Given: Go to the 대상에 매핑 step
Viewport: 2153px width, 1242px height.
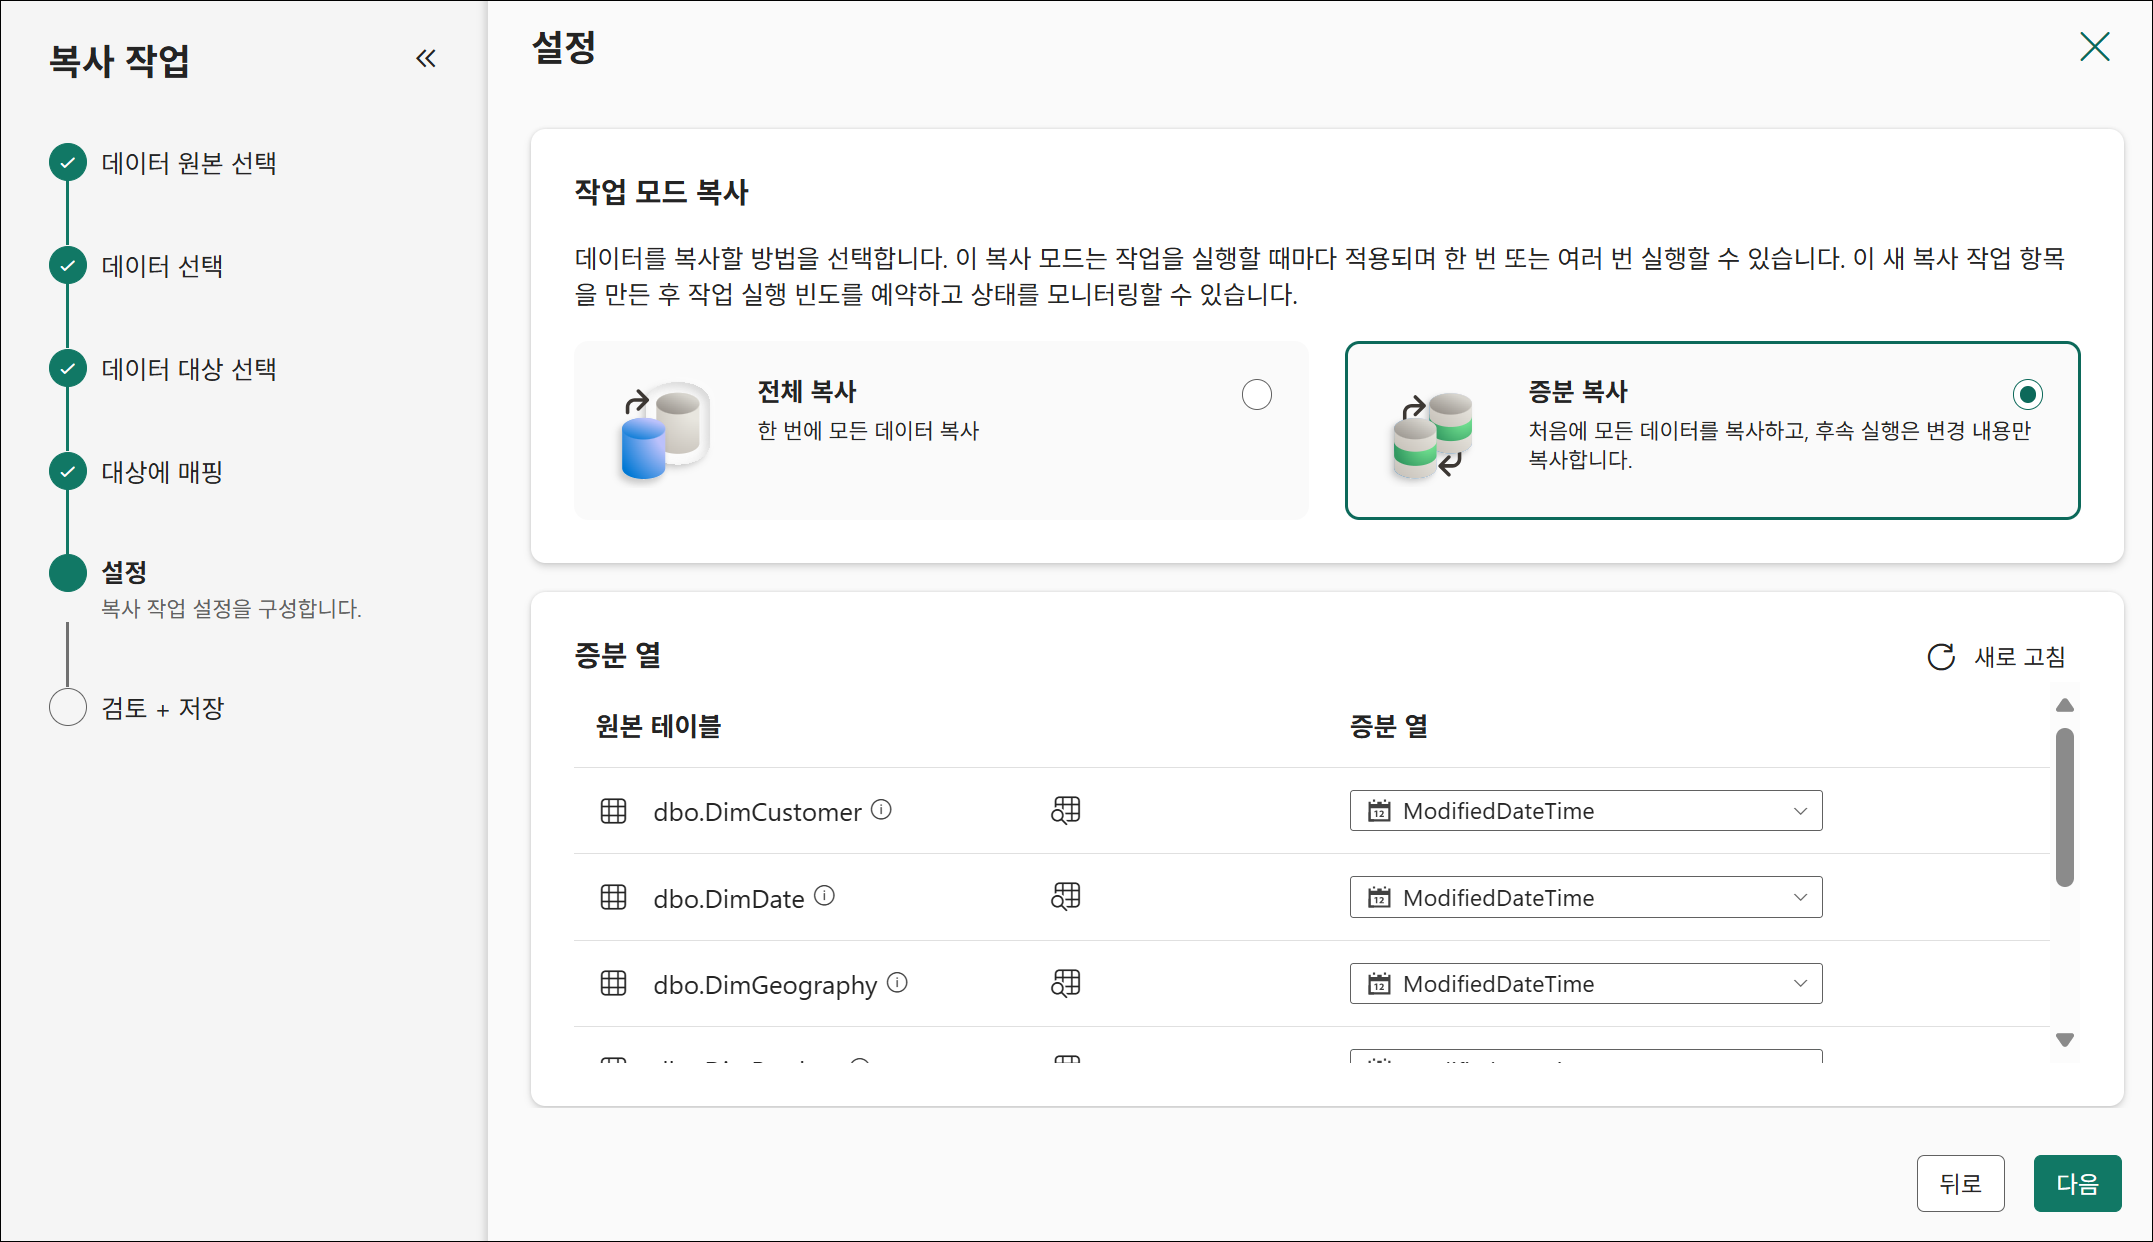Looking at the screenshot, I should 162,472.
